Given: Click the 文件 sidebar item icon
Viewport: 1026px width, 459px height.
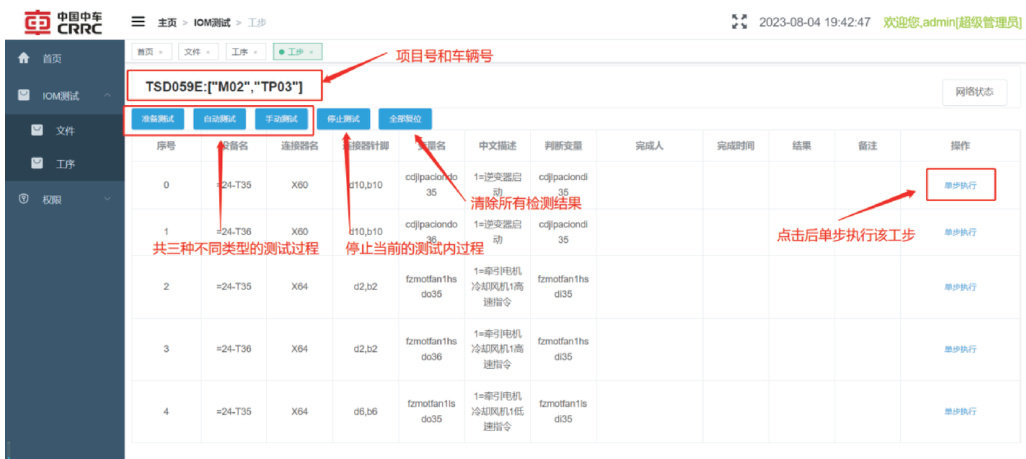Looking at the screenshot, I should coord(37,130).
